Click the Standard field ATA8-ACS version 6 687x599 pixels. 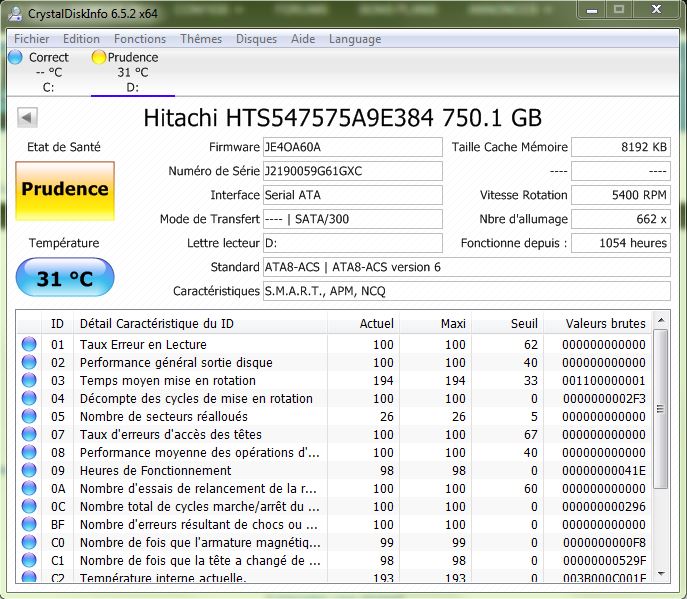pos(467,267)
